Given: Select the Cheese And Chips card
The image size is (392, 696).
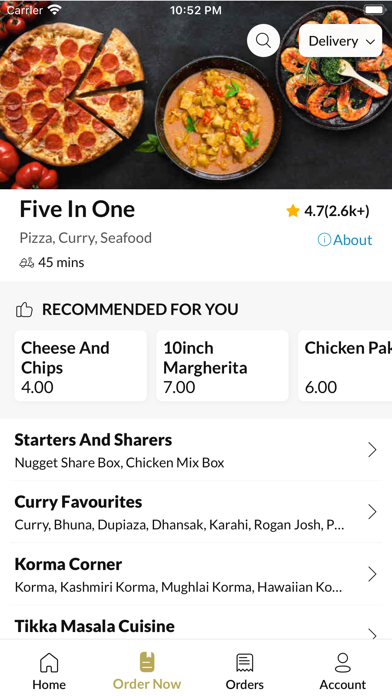Looking at the screenshot, I should [81, 366].
